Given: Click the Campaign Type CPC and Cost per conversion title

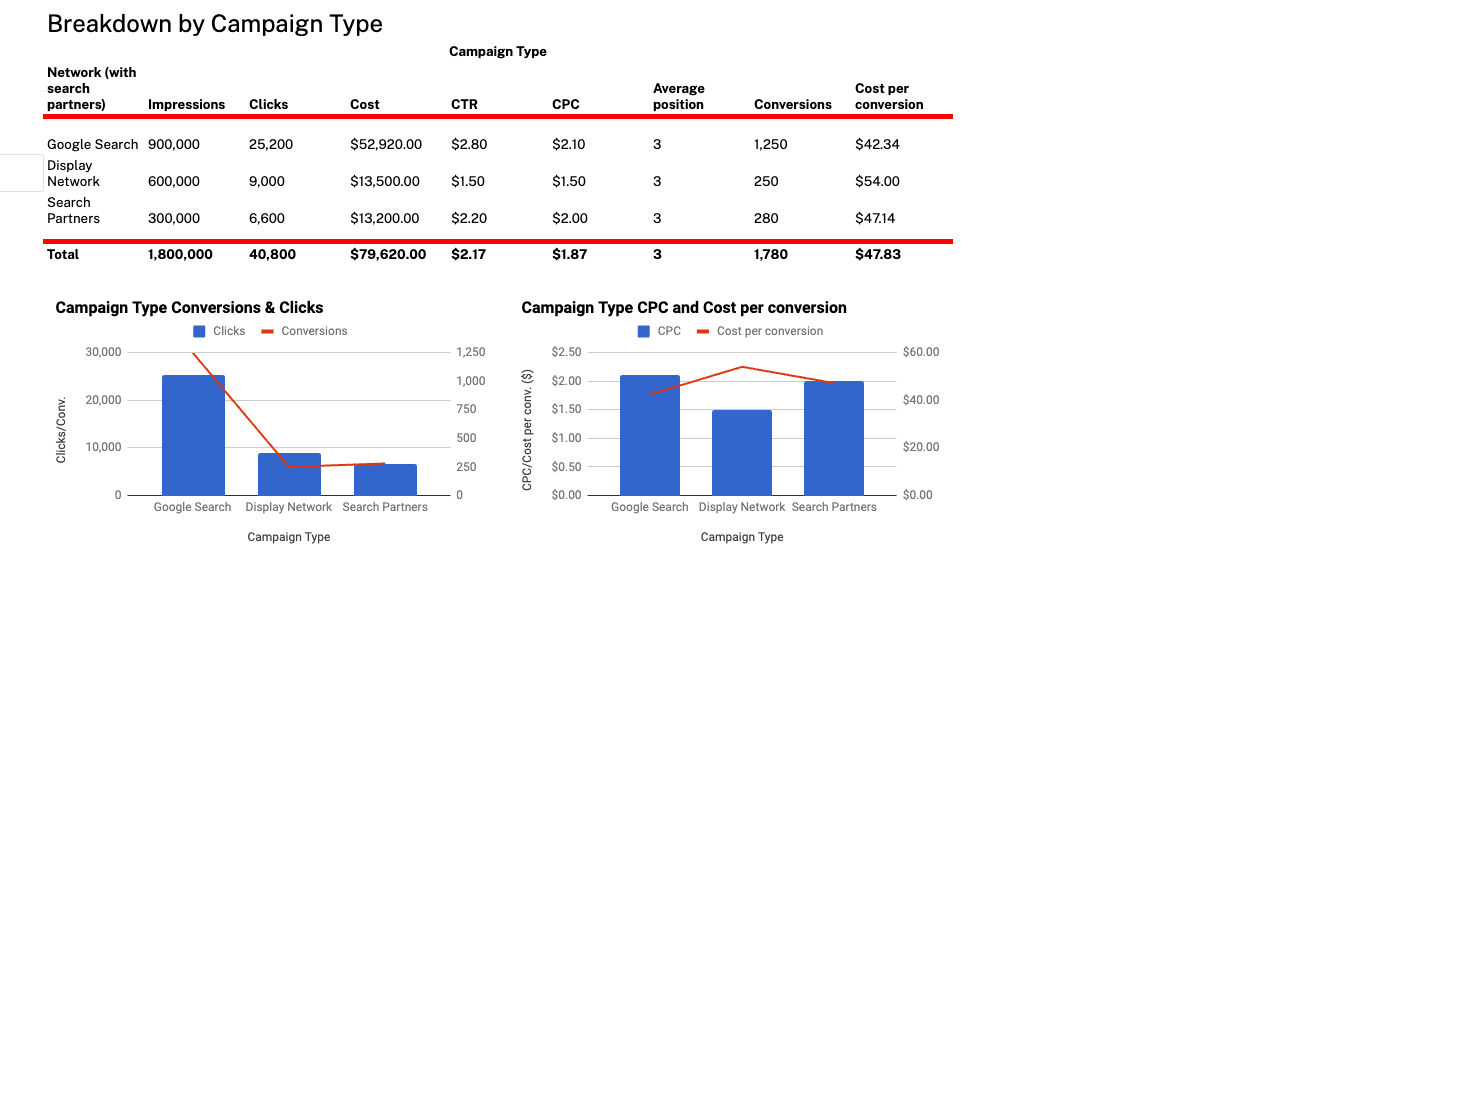Looking at the screenshot, I should click(x=683, y=308).
